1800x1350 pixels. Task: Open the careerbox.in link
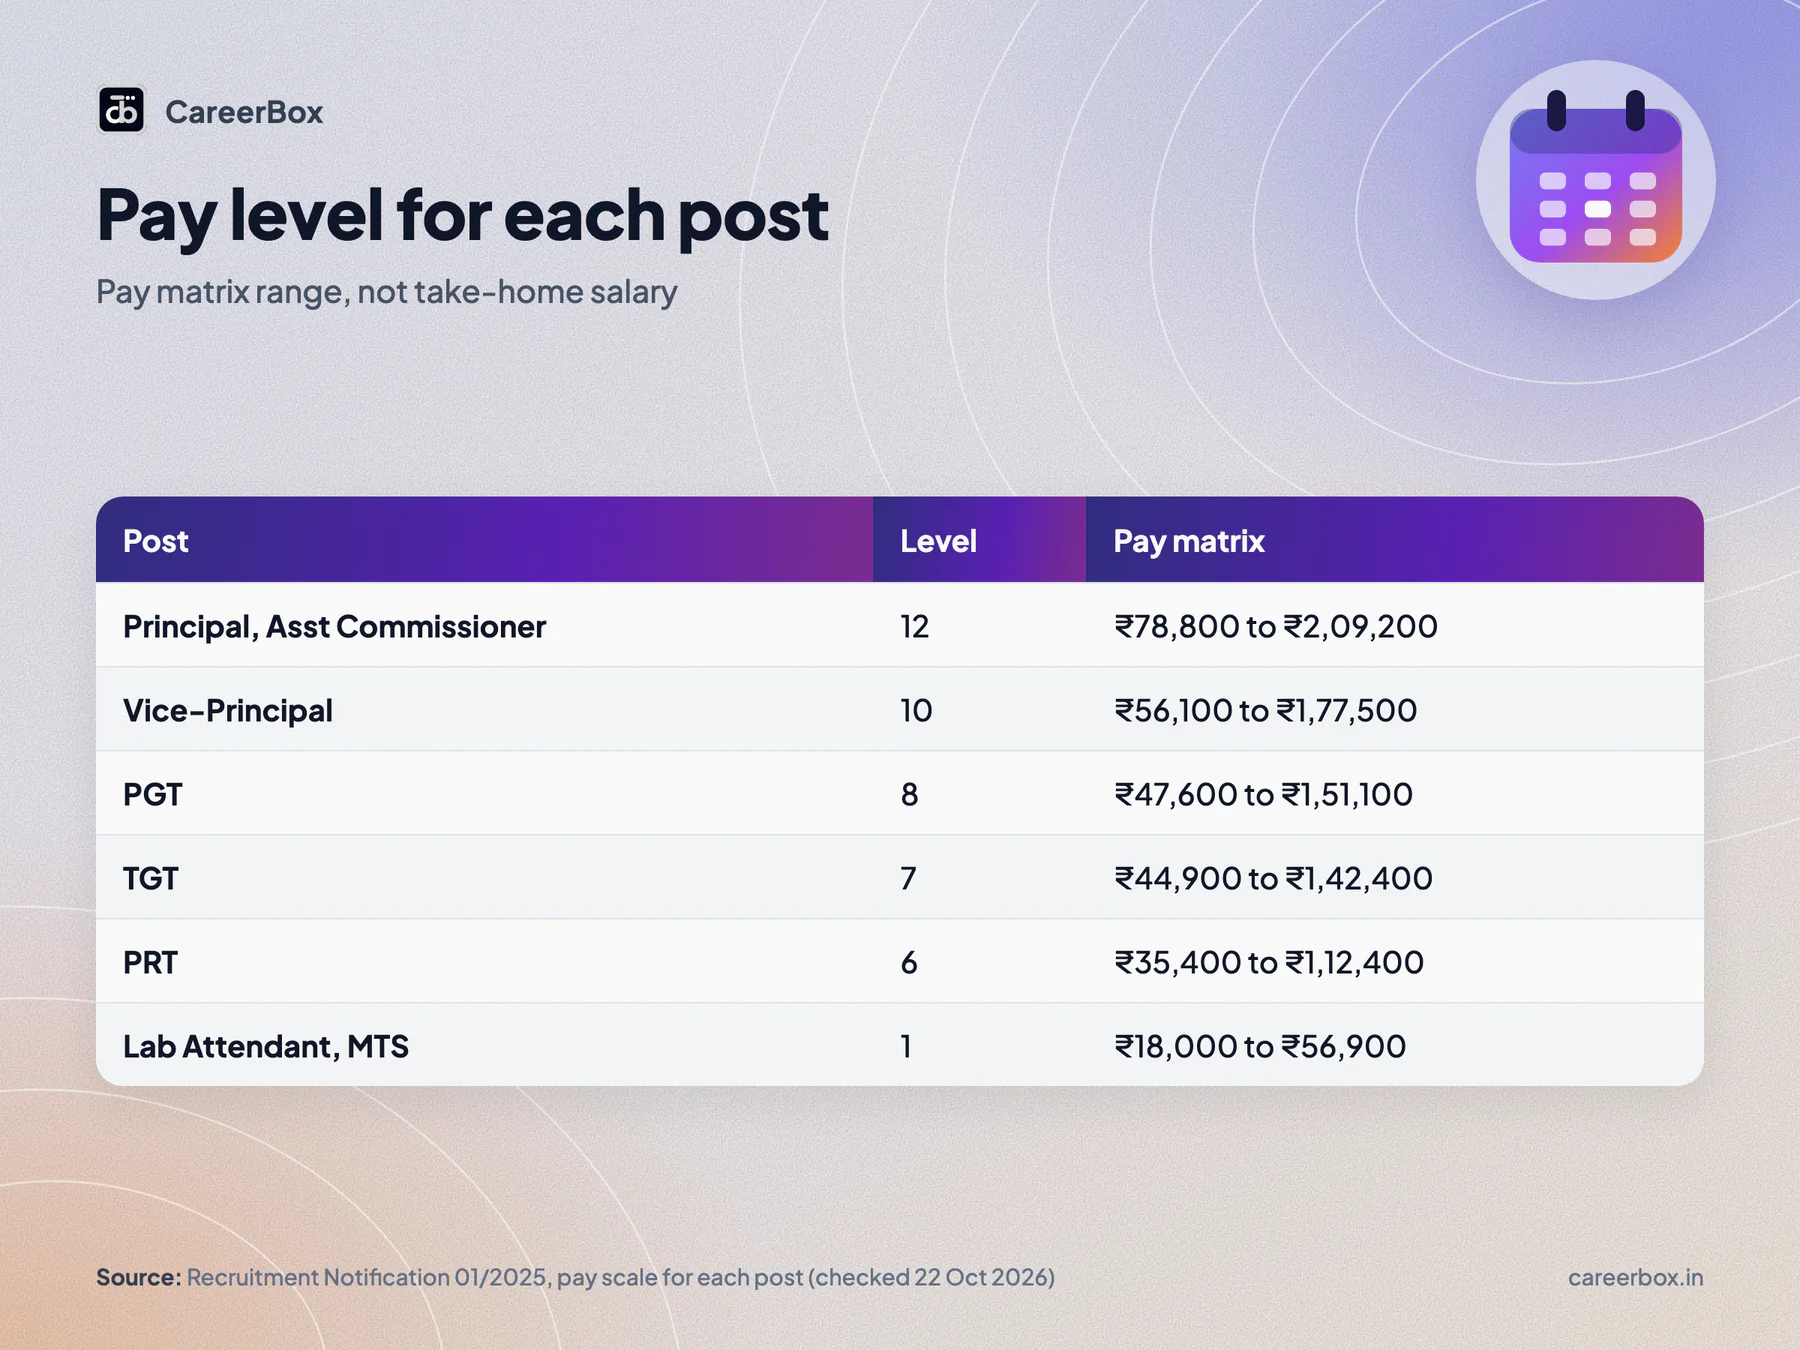tap(1635, 1277)
